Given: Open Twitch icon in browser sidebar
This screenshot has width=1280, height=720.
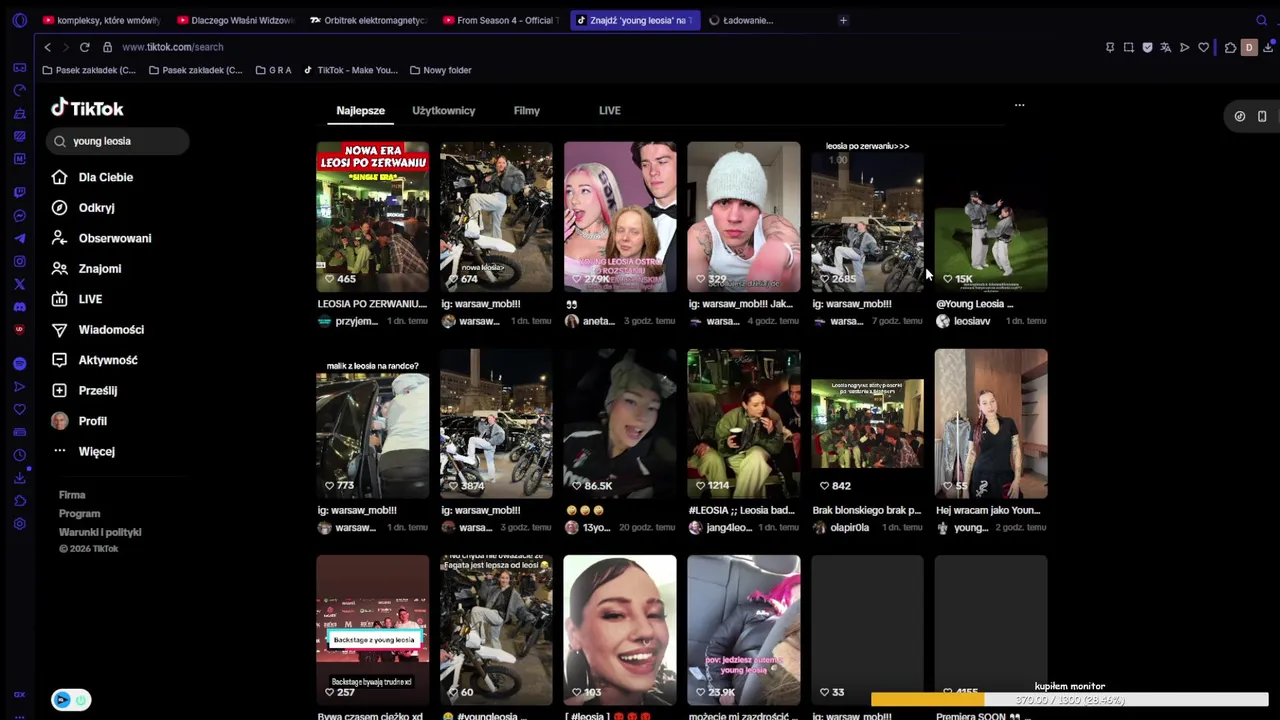Looking at the screenshot, I should pyautogui.click(x=20, y=192).
